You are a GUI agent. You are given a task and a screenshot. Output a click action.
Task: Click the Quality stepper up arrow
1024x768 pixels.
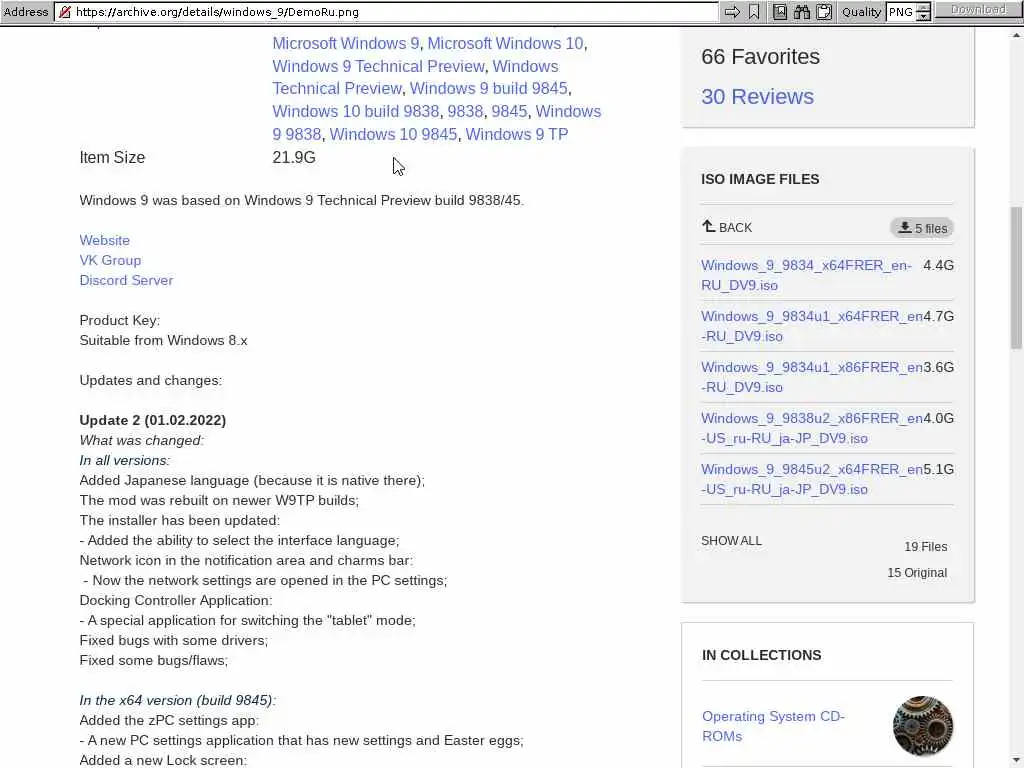tap(923, 8)
